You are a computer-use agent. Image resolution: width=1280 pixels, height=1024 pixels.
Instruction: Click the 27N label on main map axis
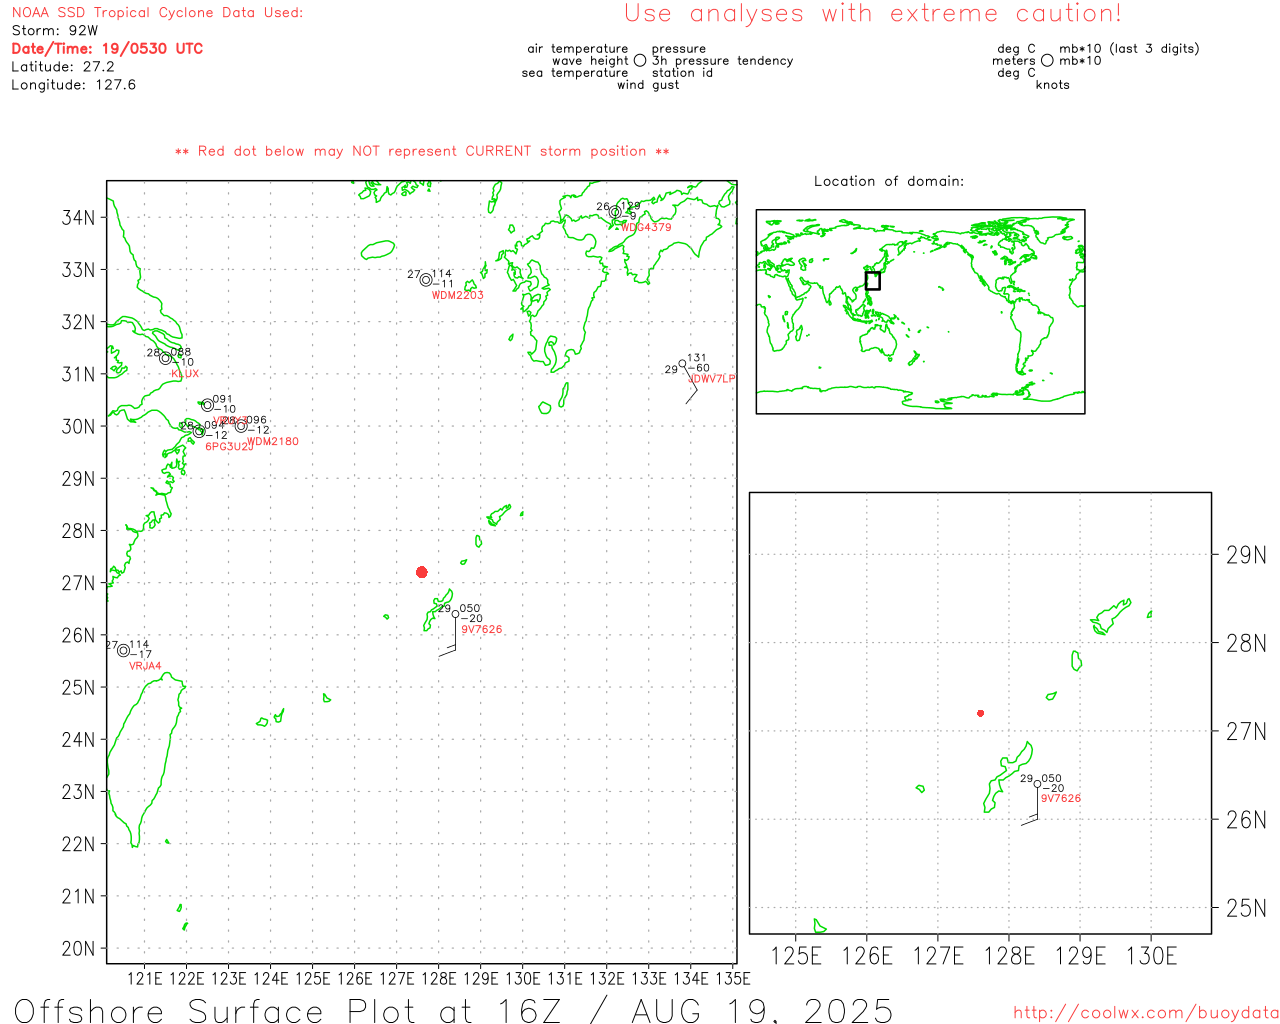click(x=79, y=583)
